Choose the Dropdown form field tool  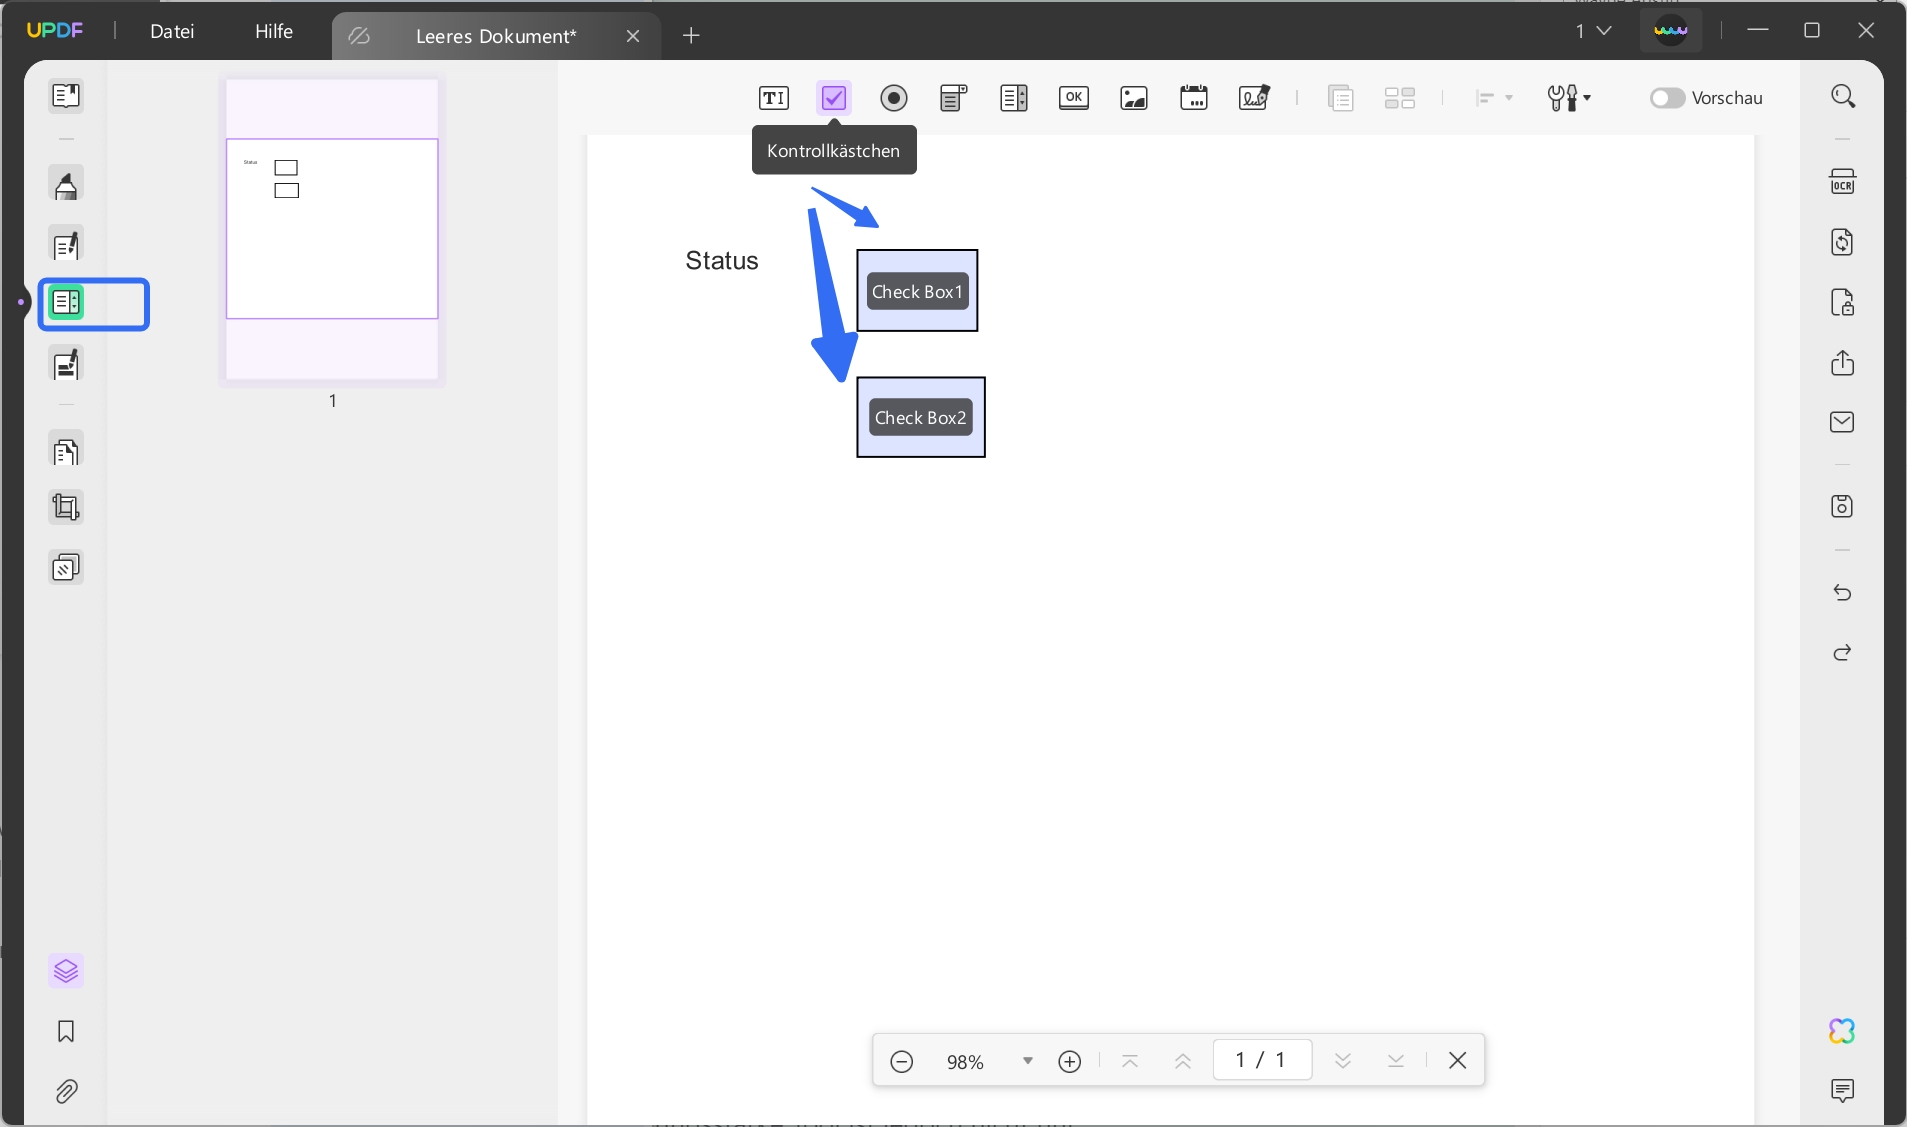pos(954,98)
